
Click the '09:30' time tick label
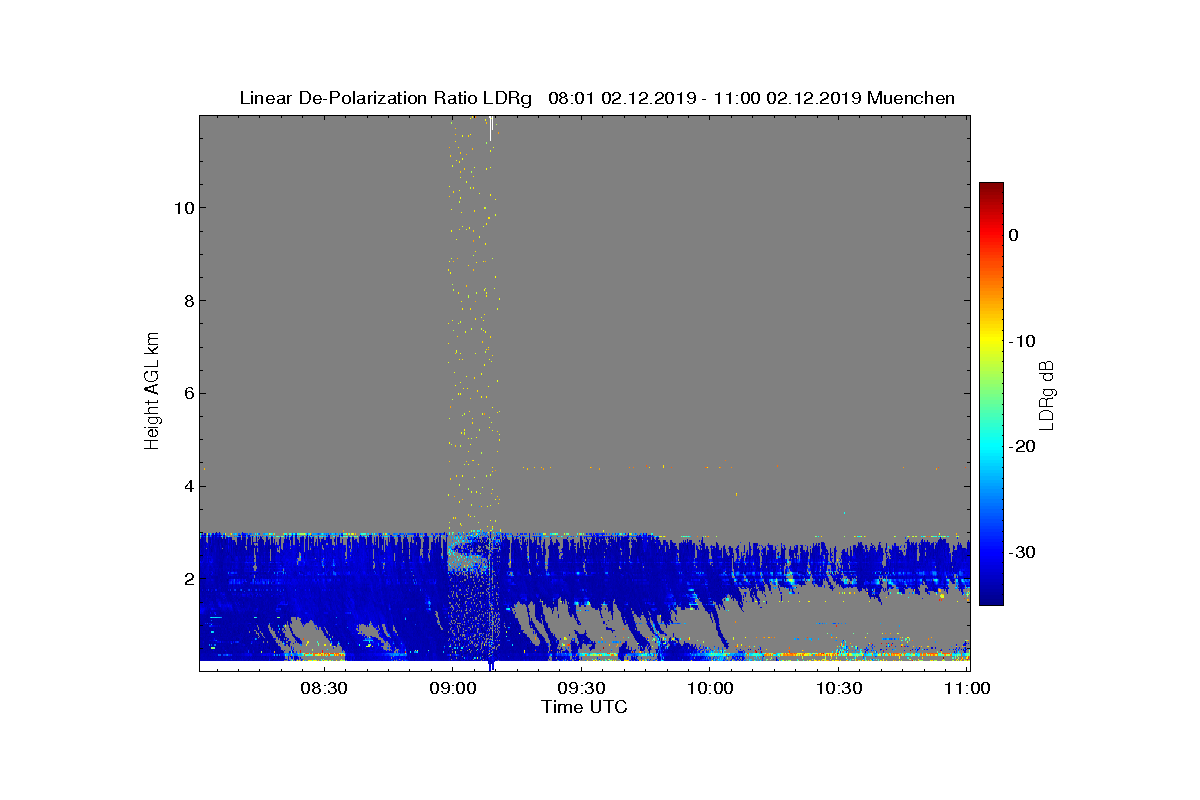582,688
